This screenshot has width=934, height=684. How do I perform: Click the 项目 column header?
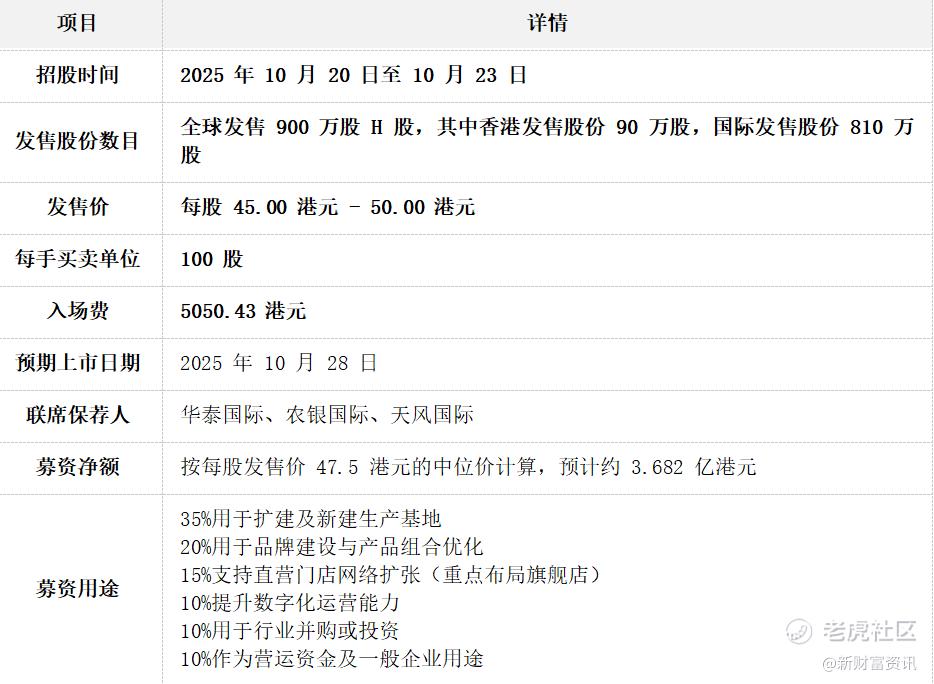click(x=77, y=23)
